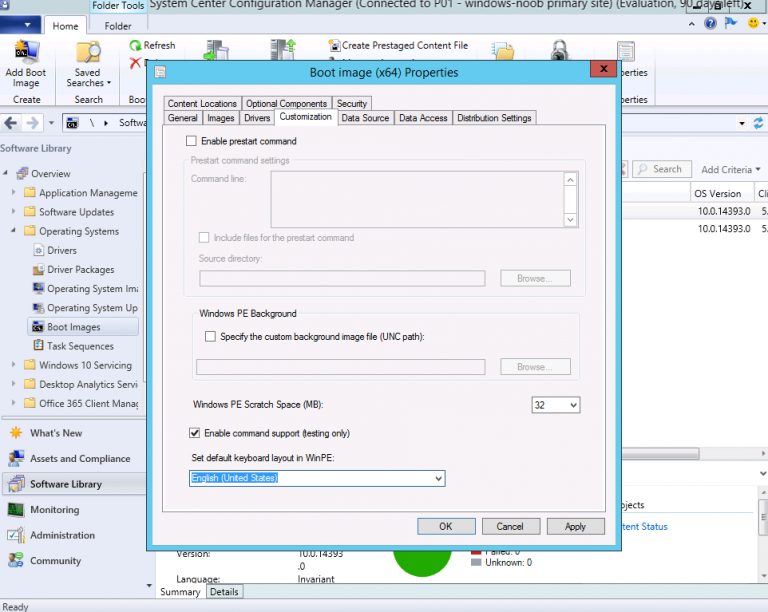Screen dimensions: 768x612
Task: Click the OK button
Action: pyautogui.click(x=445, y=526)
